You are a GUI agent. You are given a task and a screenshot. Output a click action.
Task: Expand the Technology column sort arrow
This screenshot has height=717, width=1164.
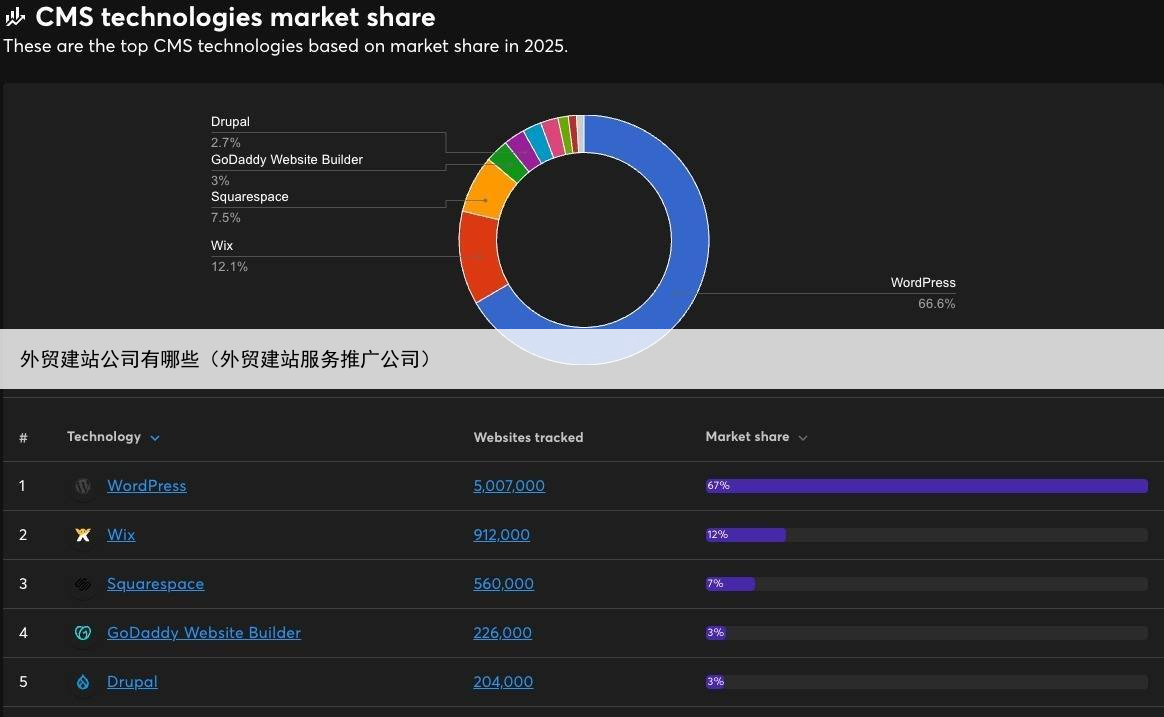click(x=155, y=438)
